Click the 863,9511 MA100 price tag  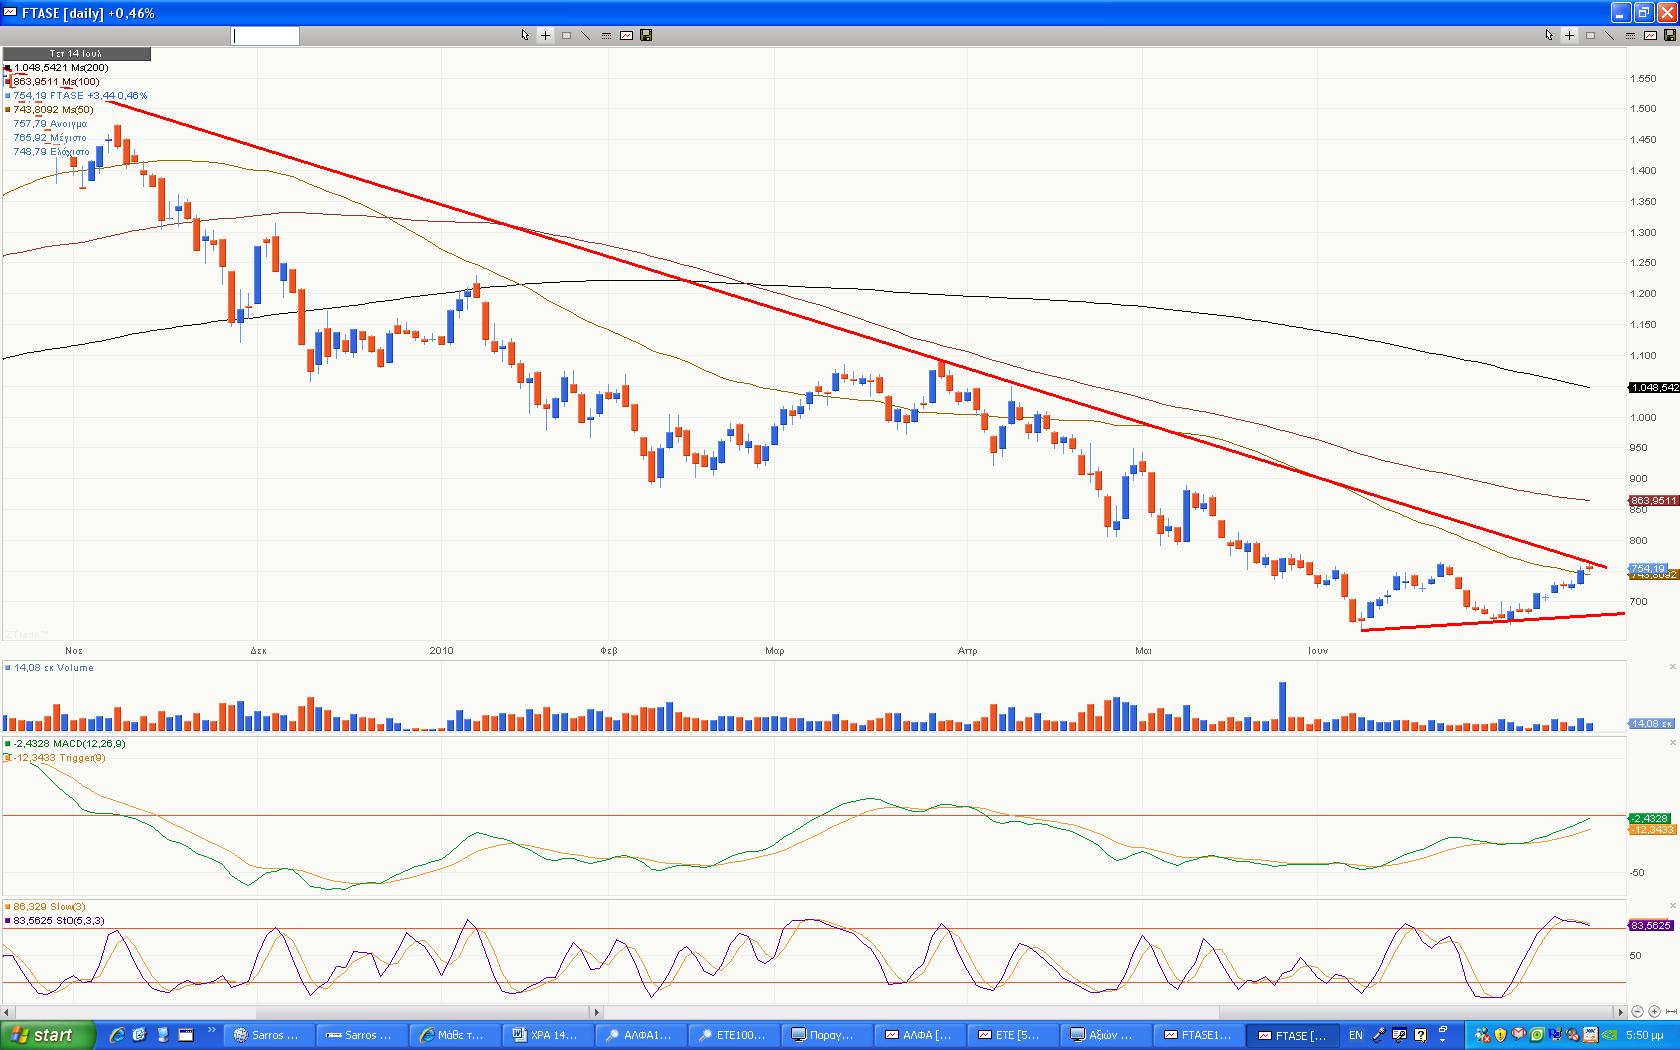(x=1654, y=501)
